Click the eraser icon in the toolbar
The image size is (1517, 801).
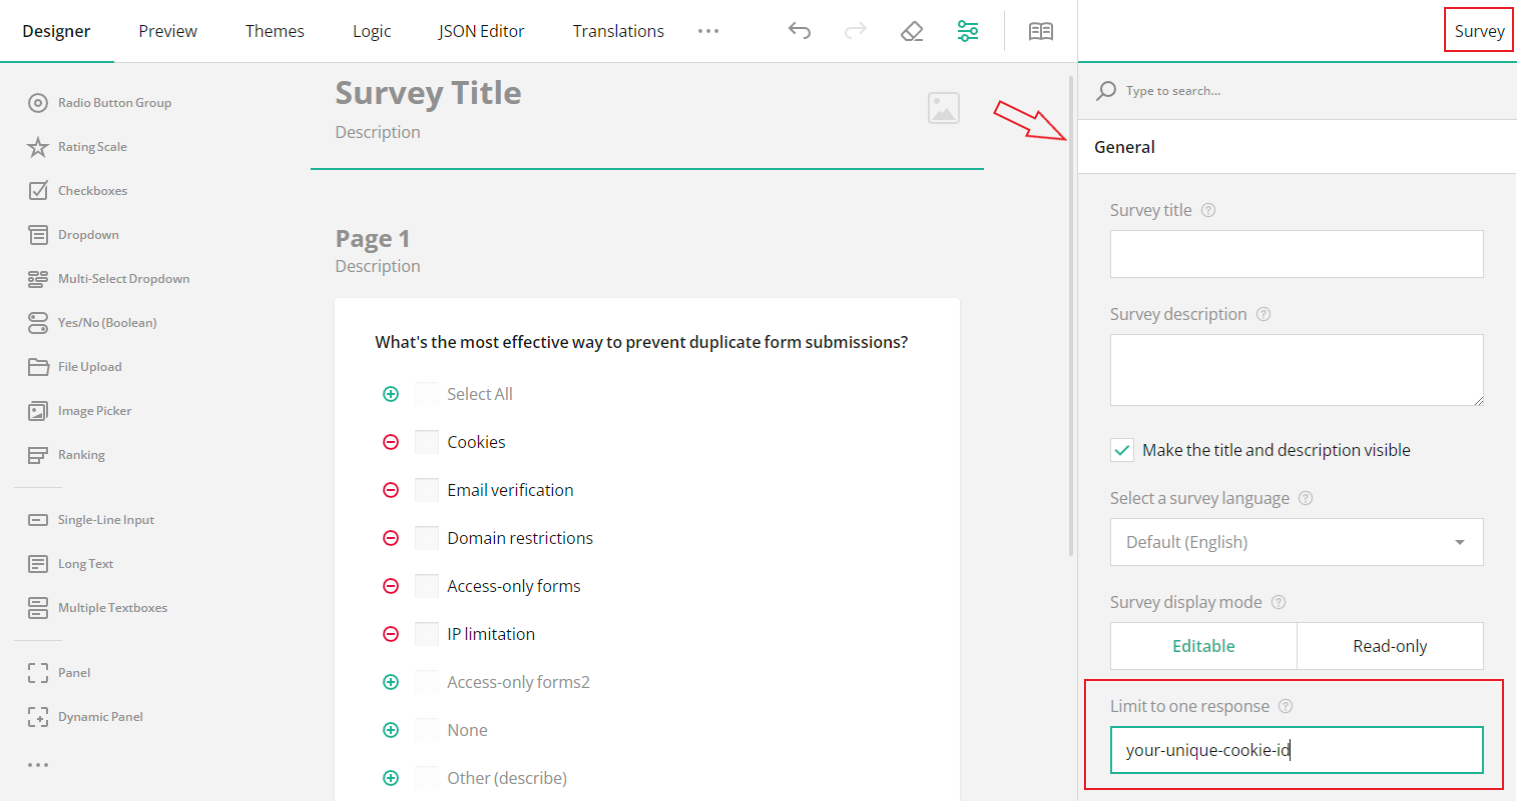(911, 31)
